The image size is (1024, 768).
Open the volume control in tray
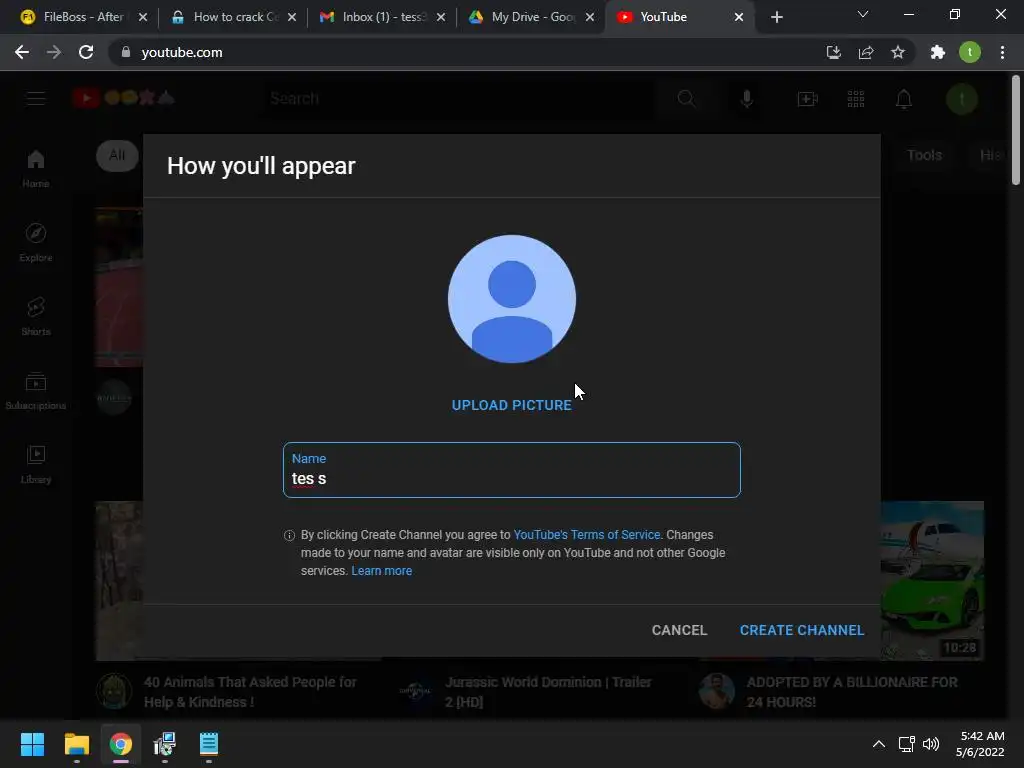coord(931,744)
